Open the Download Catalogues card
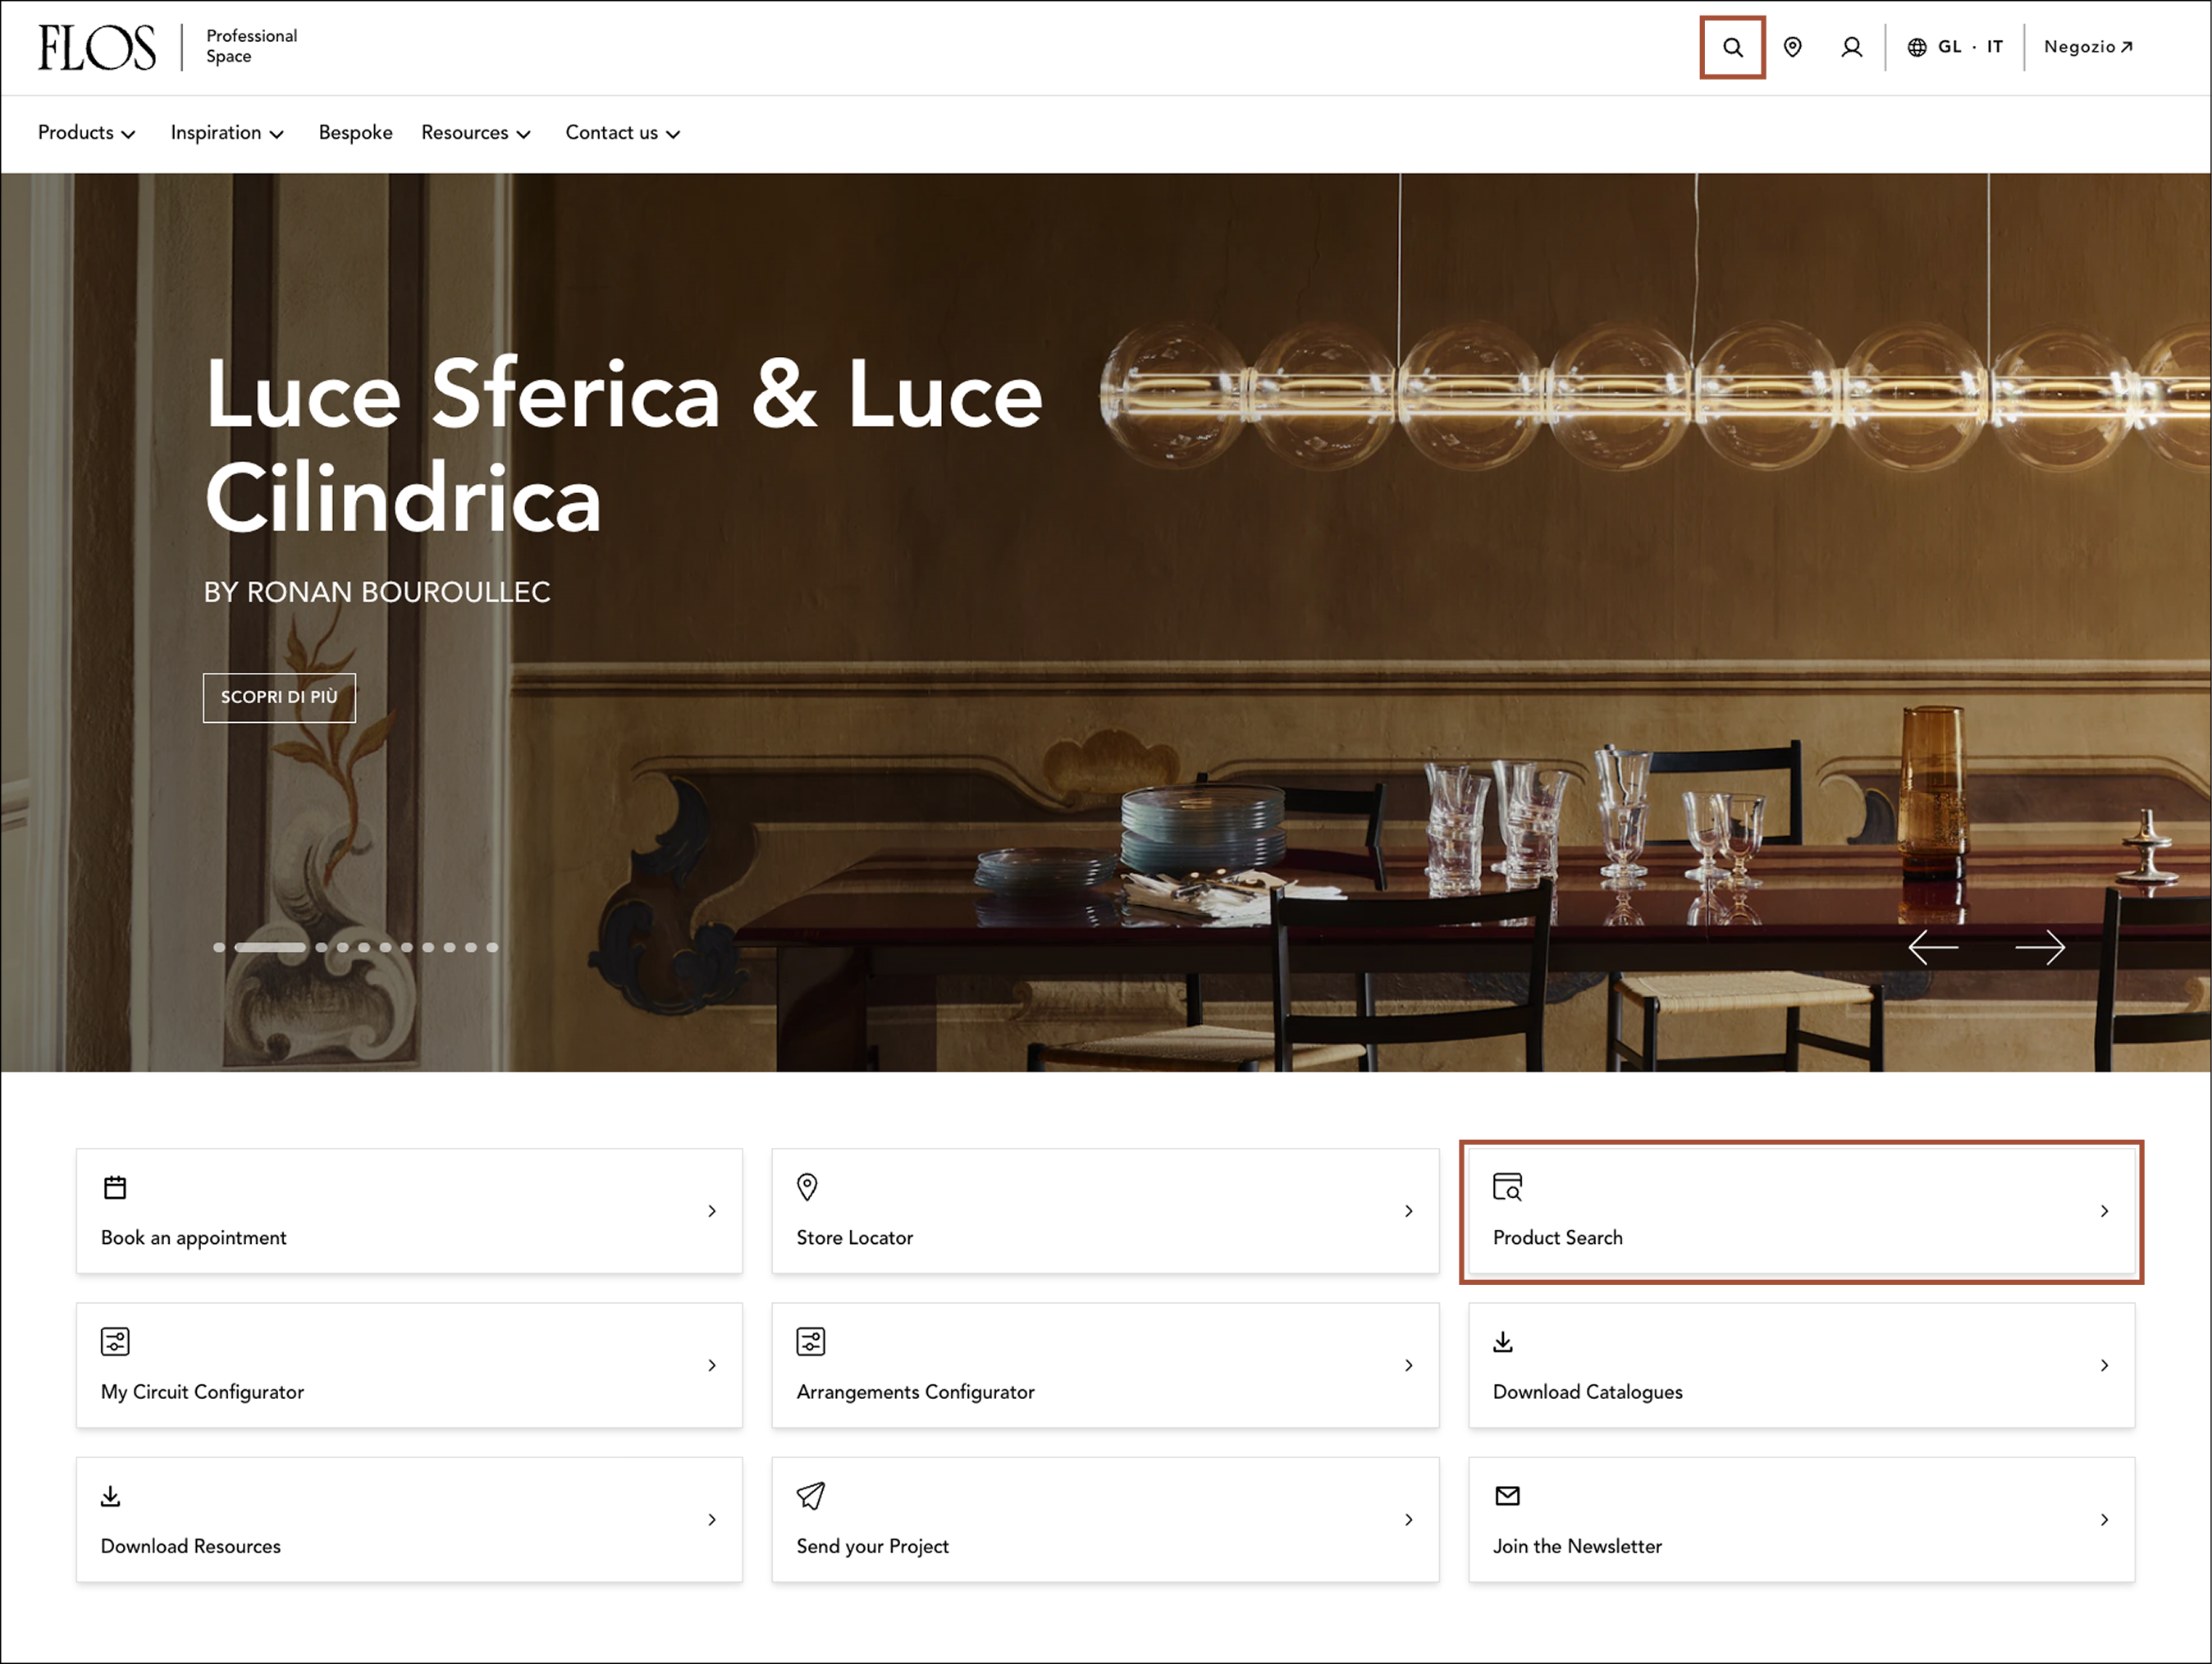 pos(1801,1365)
